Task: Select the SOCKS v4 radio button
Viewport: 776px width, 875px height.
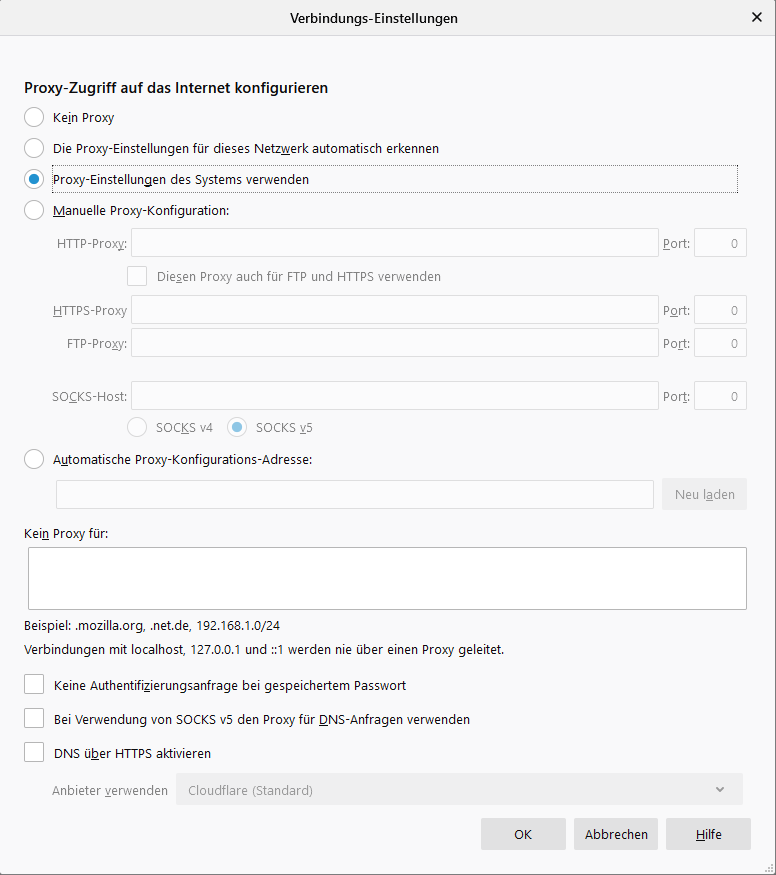Action: pyautogui.click(x=137, y=427)
